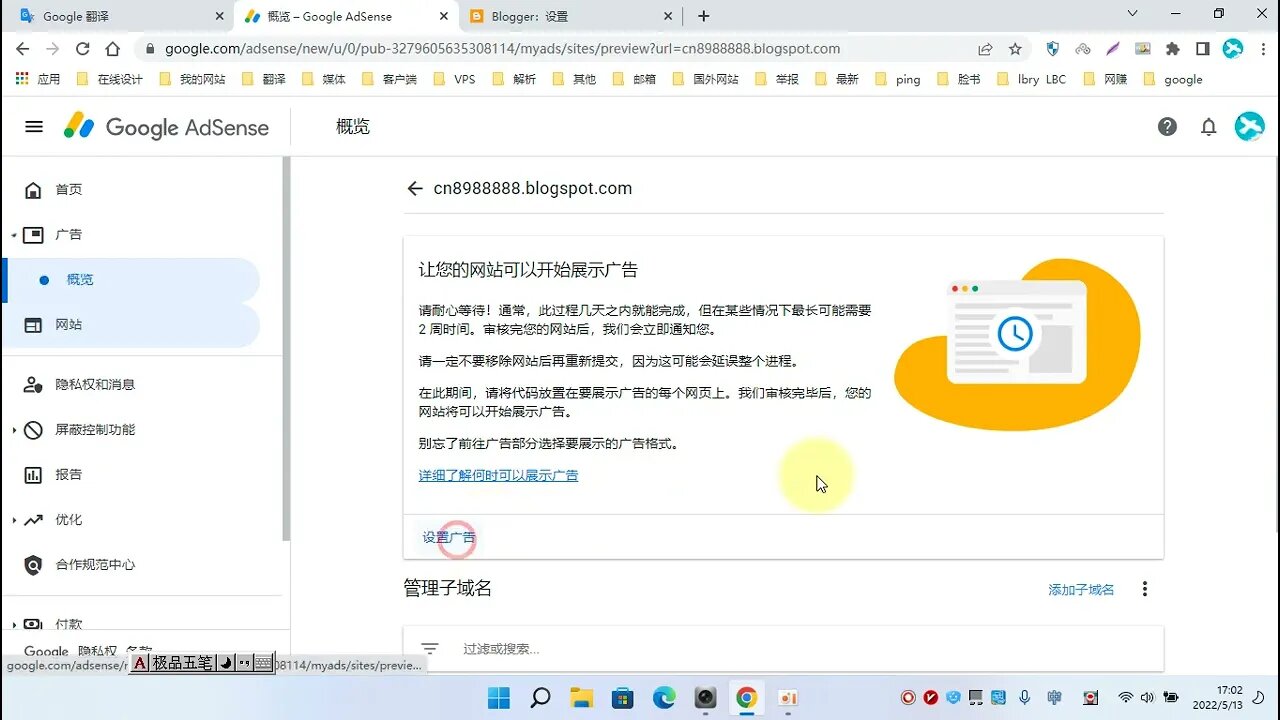The image size is (1280, 720).
Task: Toggle the Chrome side panel icon
Action: click(x=1202, y=48)
